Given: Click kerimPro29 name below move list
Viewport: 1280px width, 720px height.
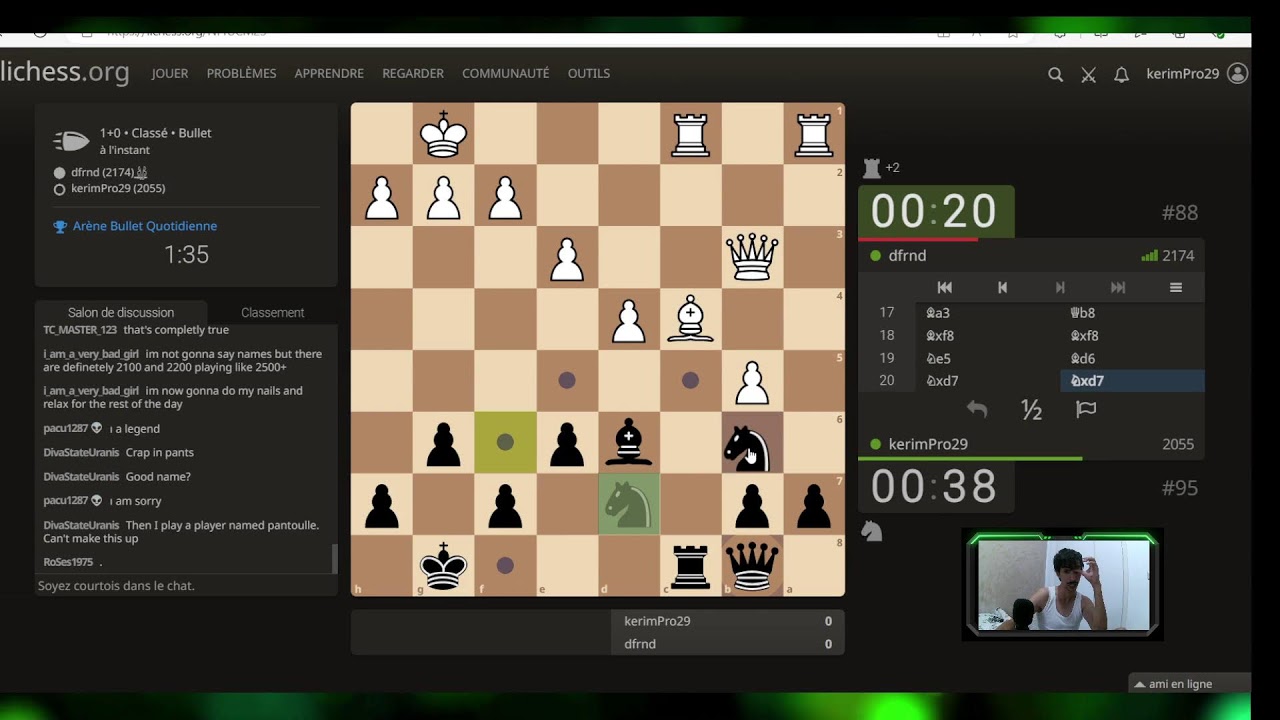Looking at the screenshot, I should 928,444.
